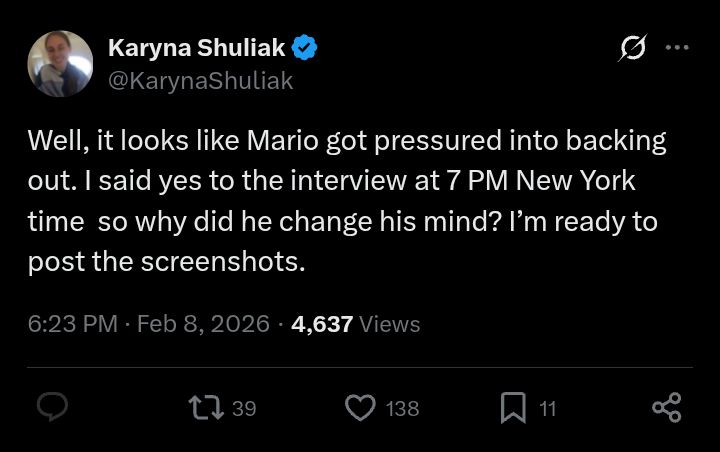Click the 4,637 view count number
This screenshot has height=452, width=720.
coord(321,324)
